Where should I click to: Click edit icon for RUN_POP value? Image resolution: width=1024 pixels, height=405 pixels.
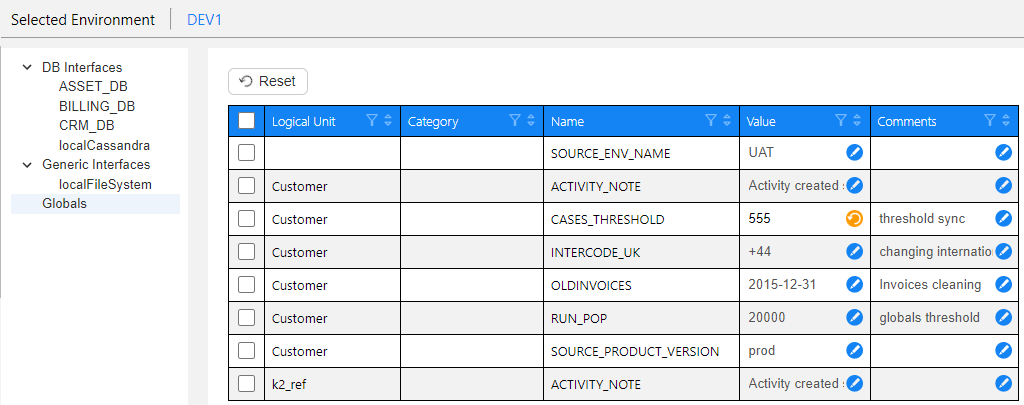point(854,318)
